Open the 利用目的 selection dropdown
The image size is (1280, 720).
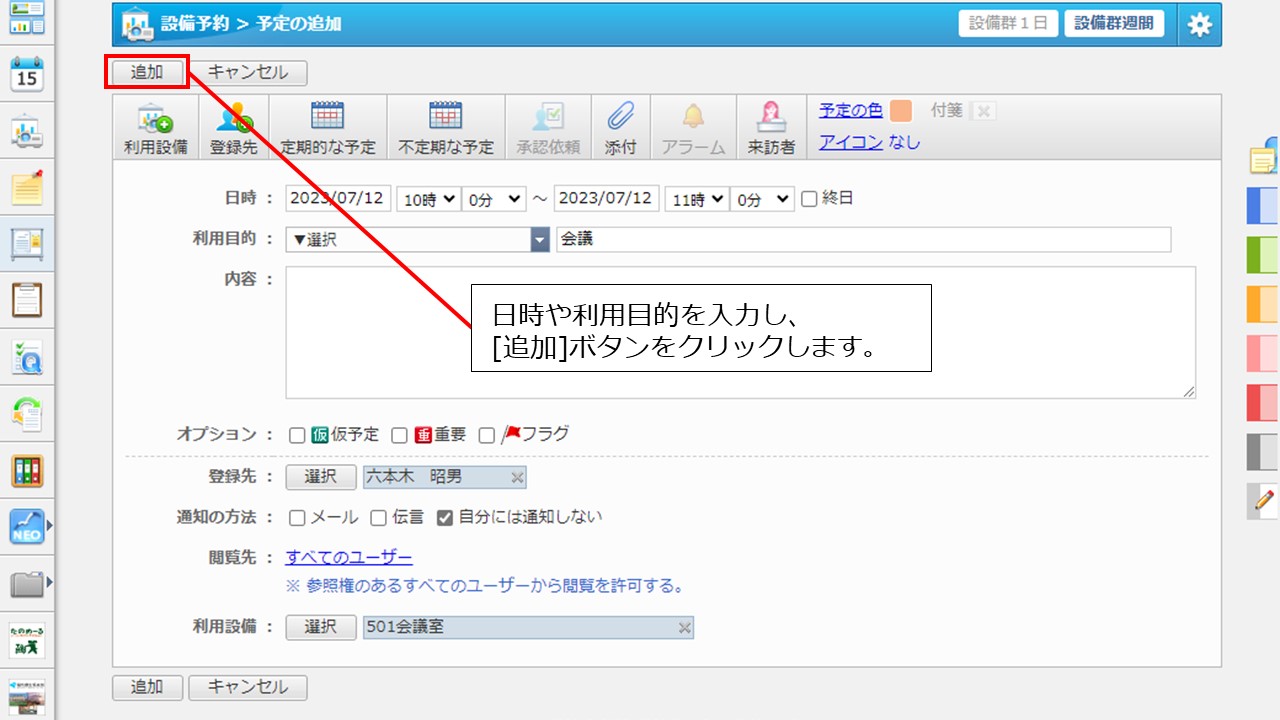(x=539, y=239)
